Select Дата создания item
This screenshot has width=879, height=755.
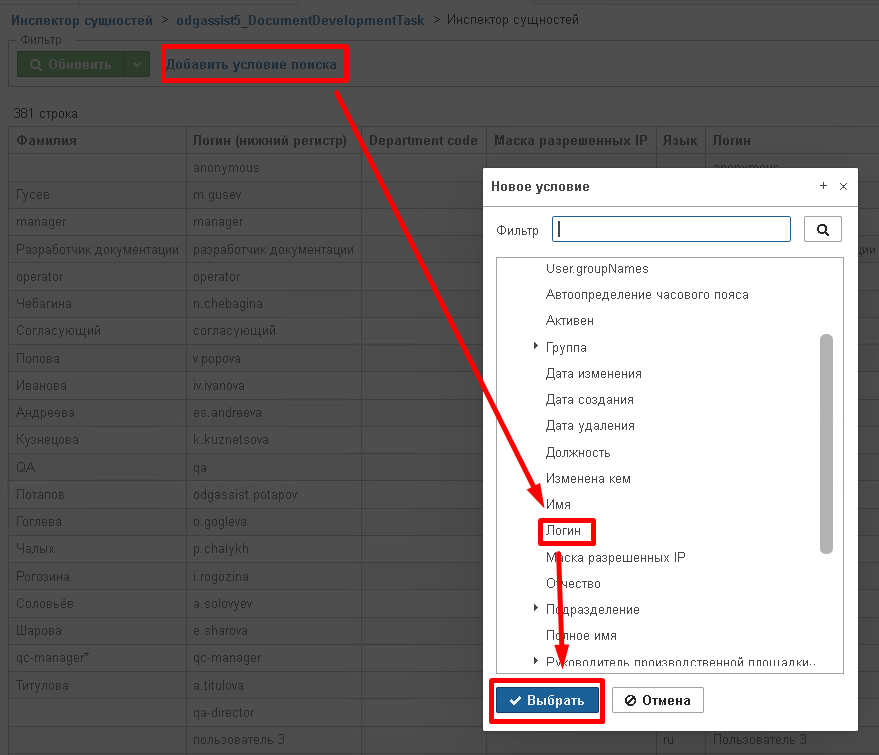(590, 400)
